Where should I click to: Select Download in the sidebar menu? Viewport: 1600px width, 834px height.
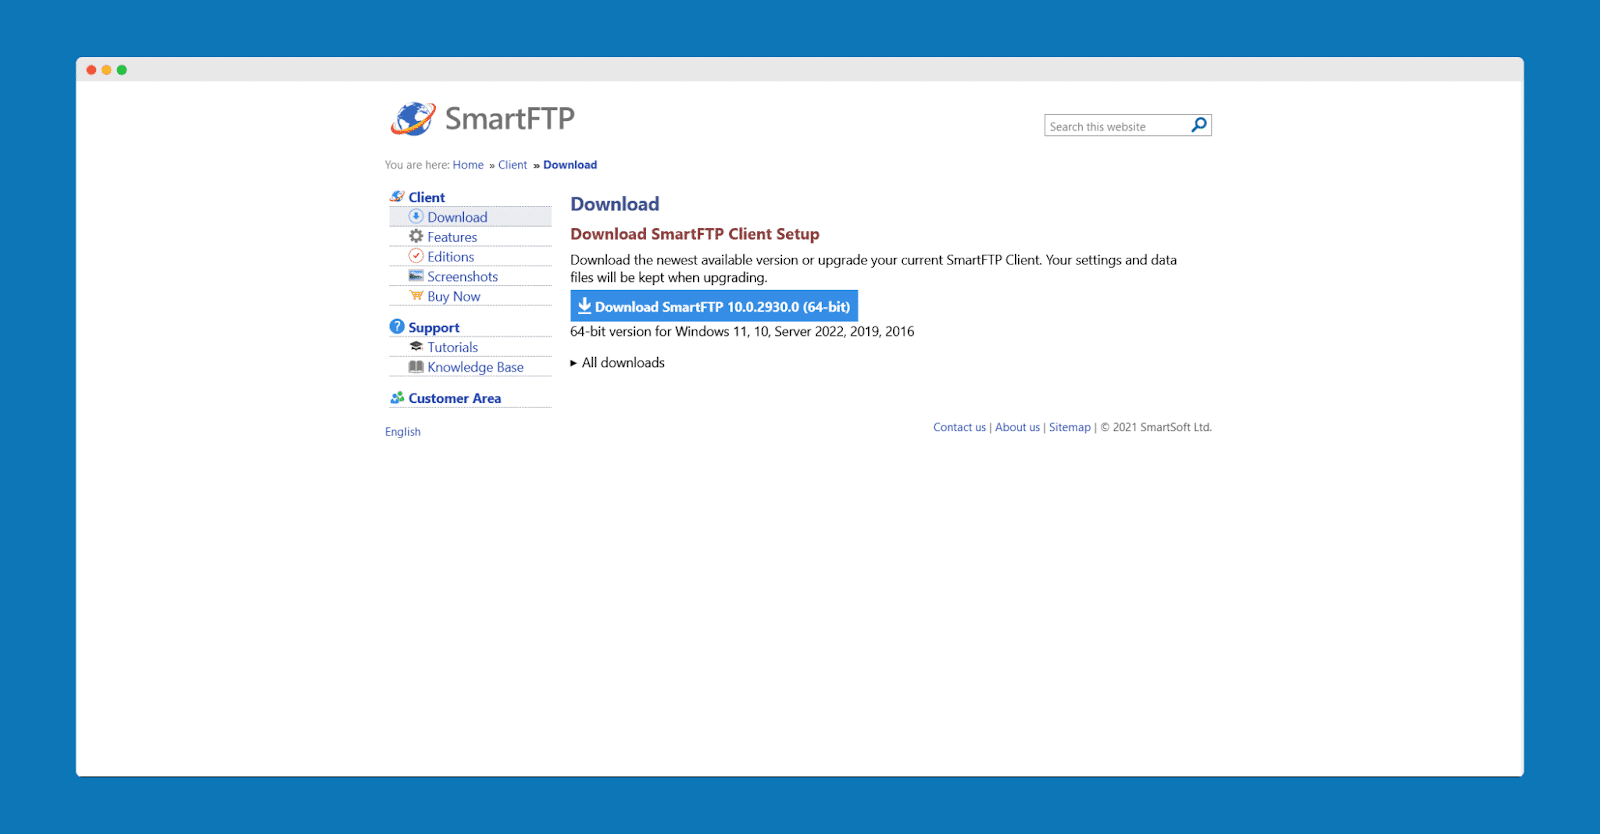tap(457, 217)
